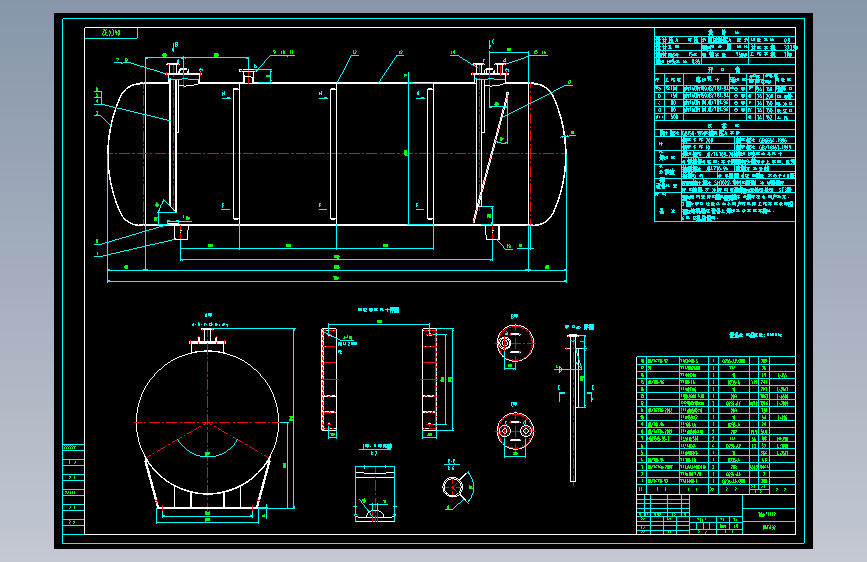Click the twin flanged nozzles at the tank's right end

click(490, 73)
